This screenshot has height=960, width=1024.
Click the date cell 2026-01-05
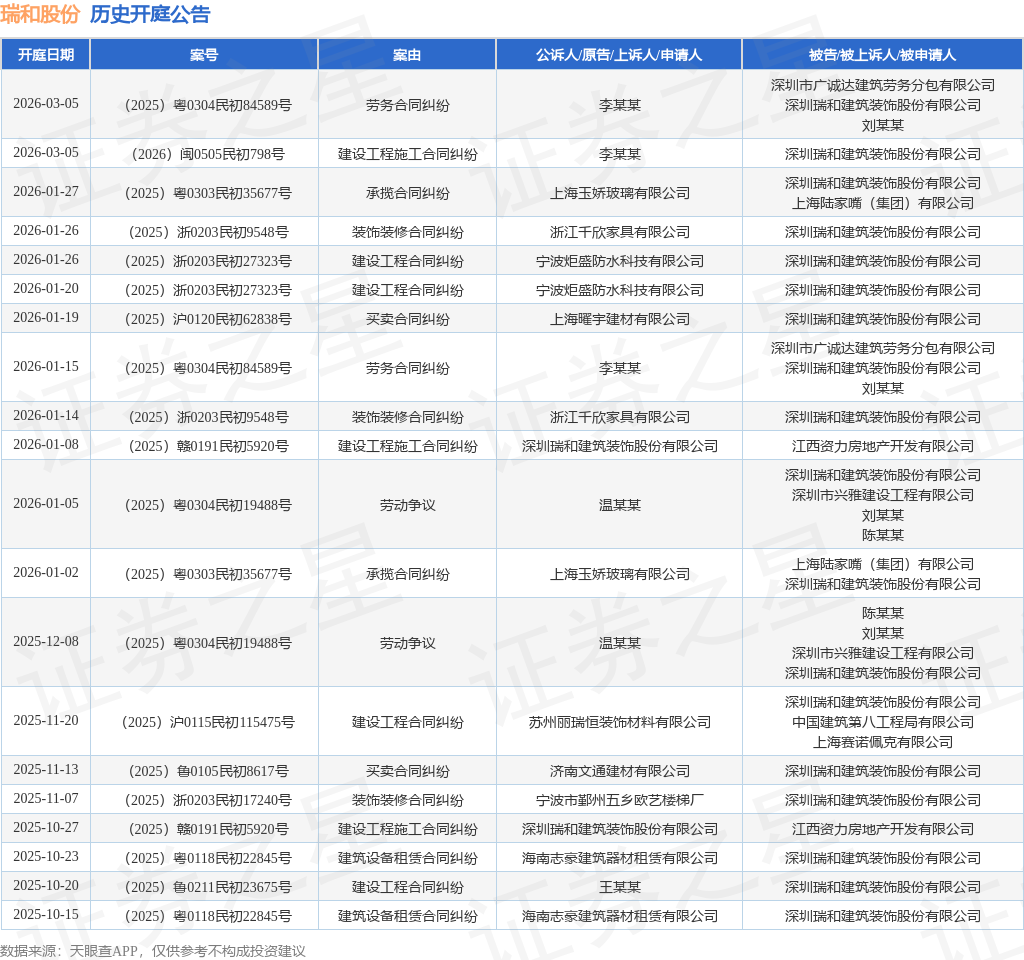tap(46, 504)
